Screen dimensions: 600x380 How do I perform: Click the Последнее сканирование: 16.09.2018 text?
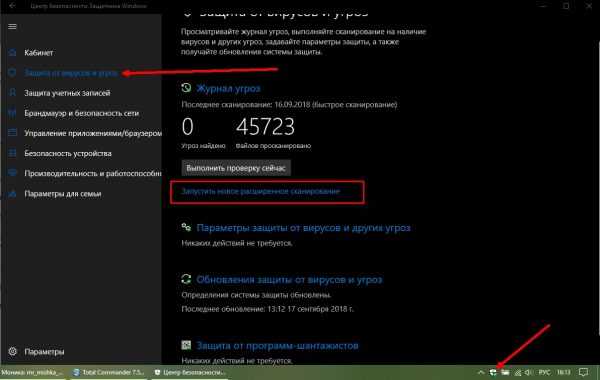[x=289, y=104]
